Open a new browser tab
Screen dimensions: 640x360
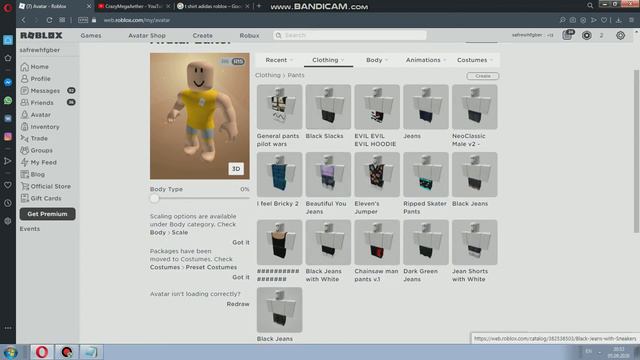point(259,6)
